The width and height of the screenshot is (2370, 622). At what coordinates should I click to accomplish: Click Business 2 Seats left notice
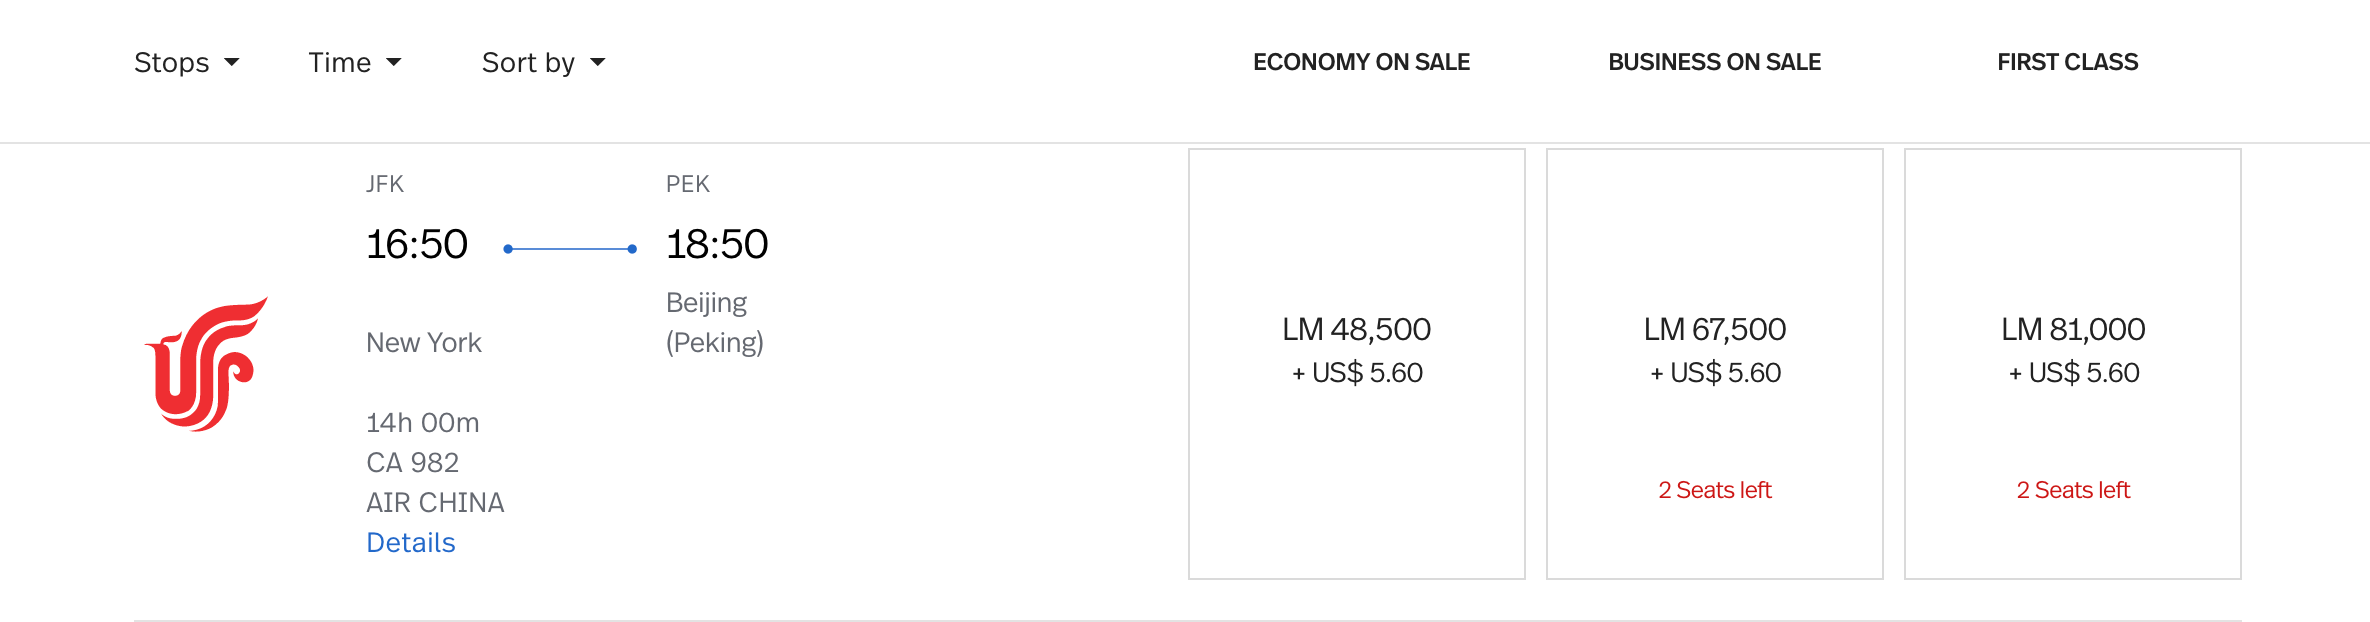coord(1715,490)
